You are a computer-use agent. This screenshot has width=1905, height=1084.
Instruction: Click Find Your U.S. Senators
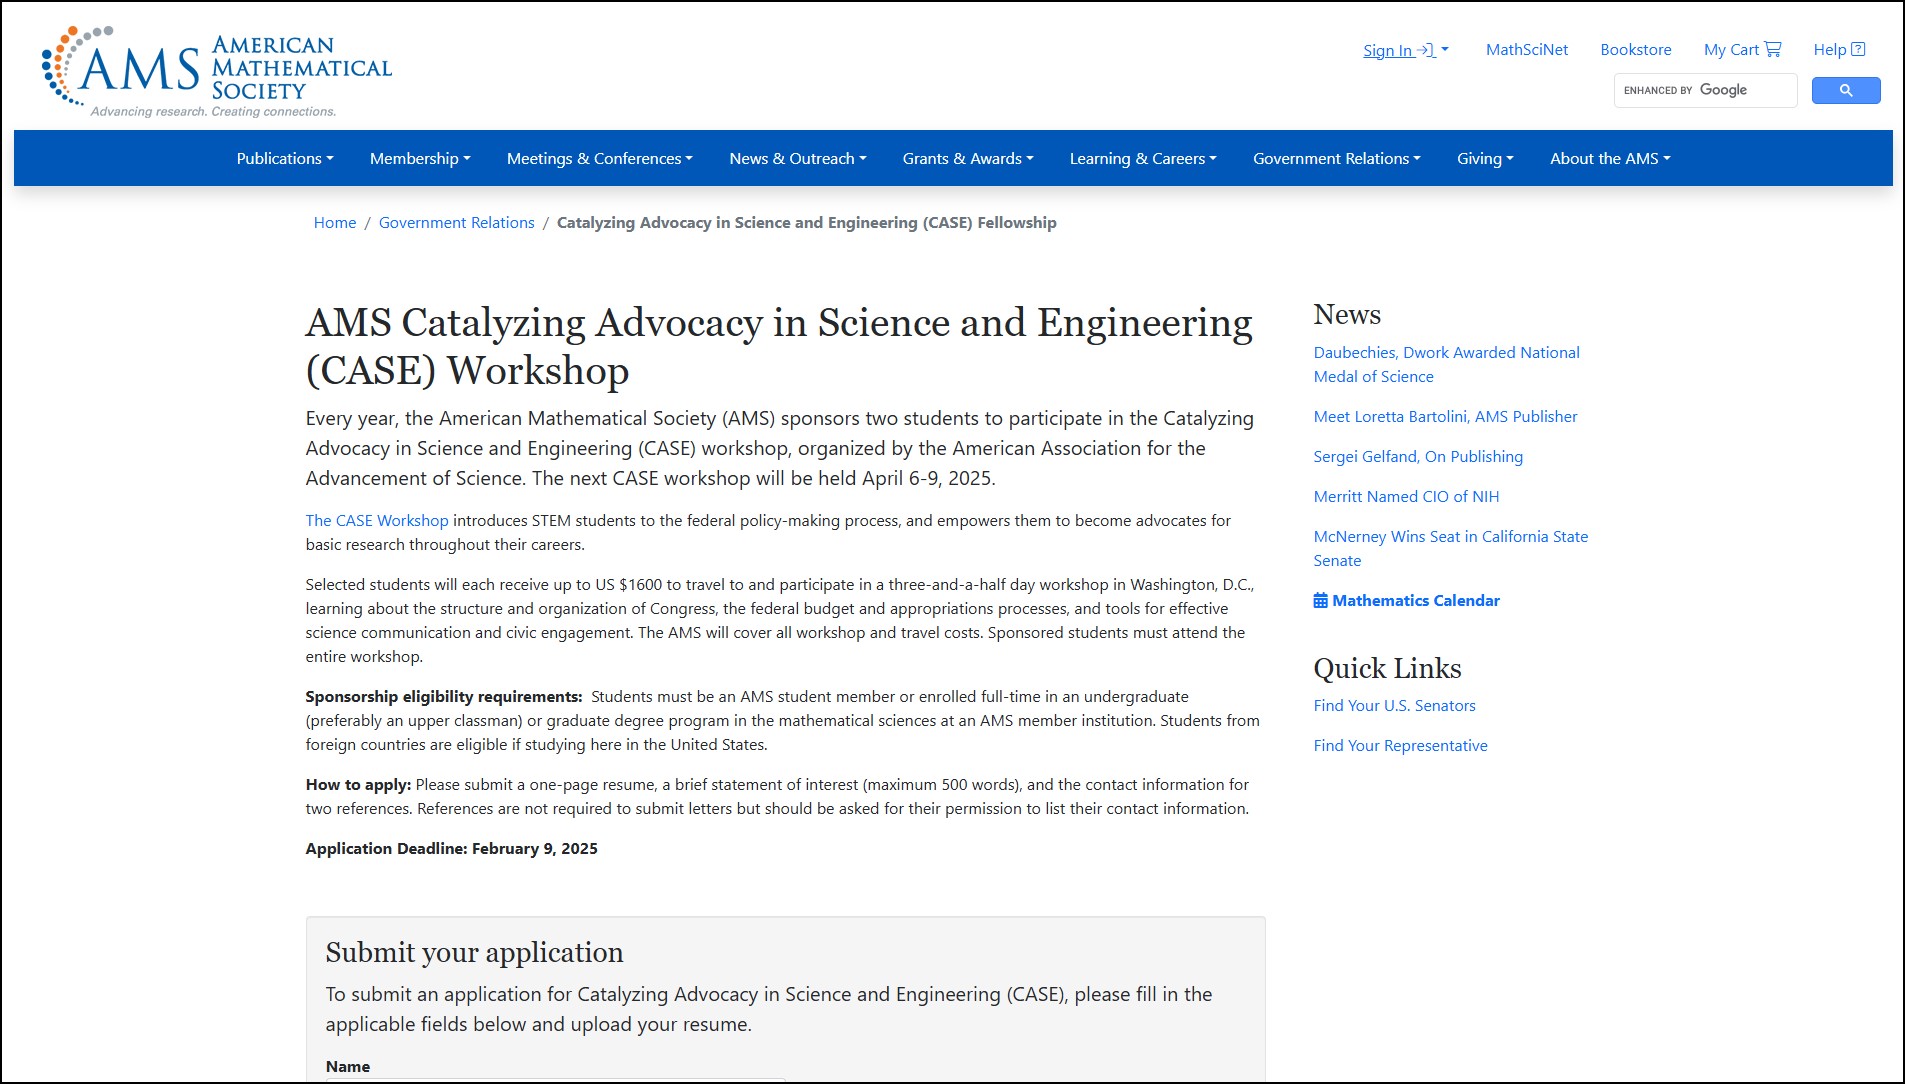[x=1394, y=706]
